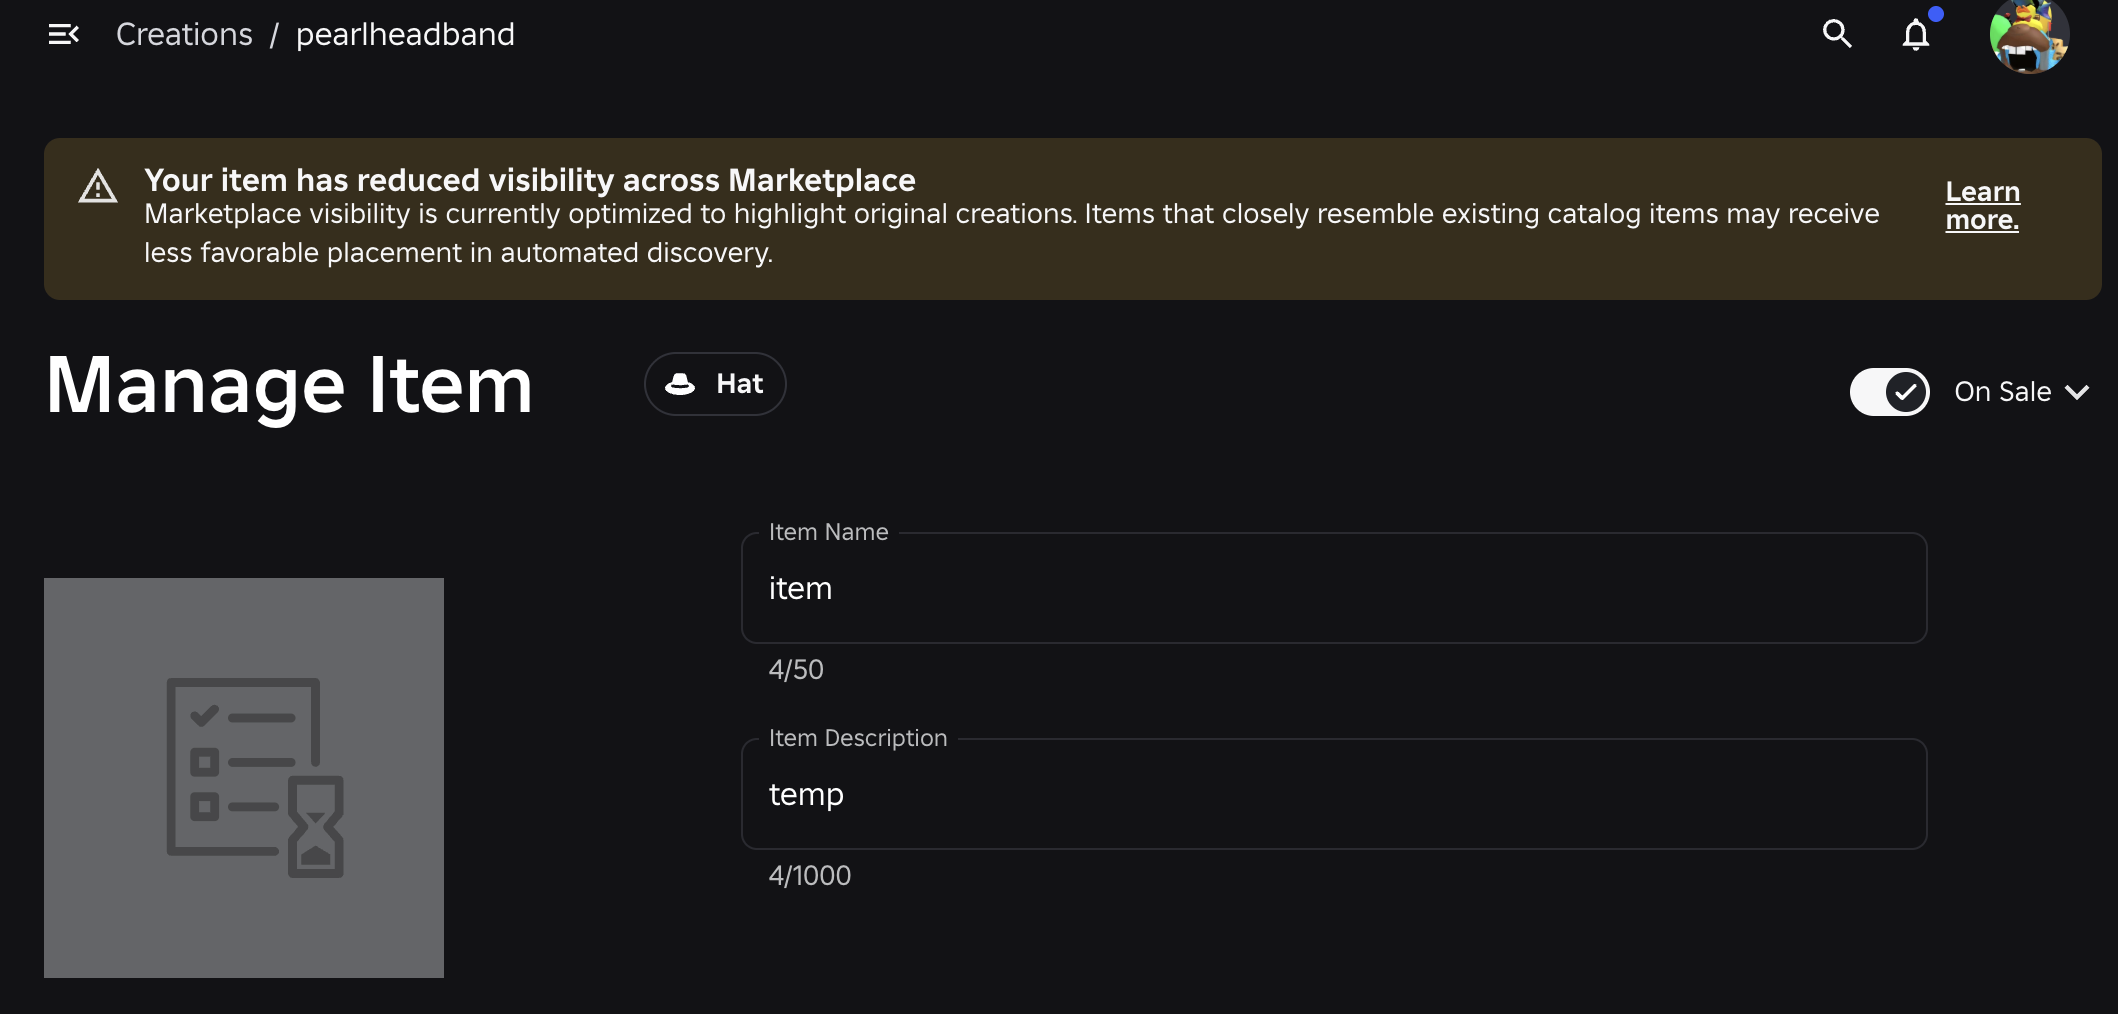This screenshot has width=2118, height=1014.
Task: Expand the On Sale dropdown chevron
Action: 2077,392
